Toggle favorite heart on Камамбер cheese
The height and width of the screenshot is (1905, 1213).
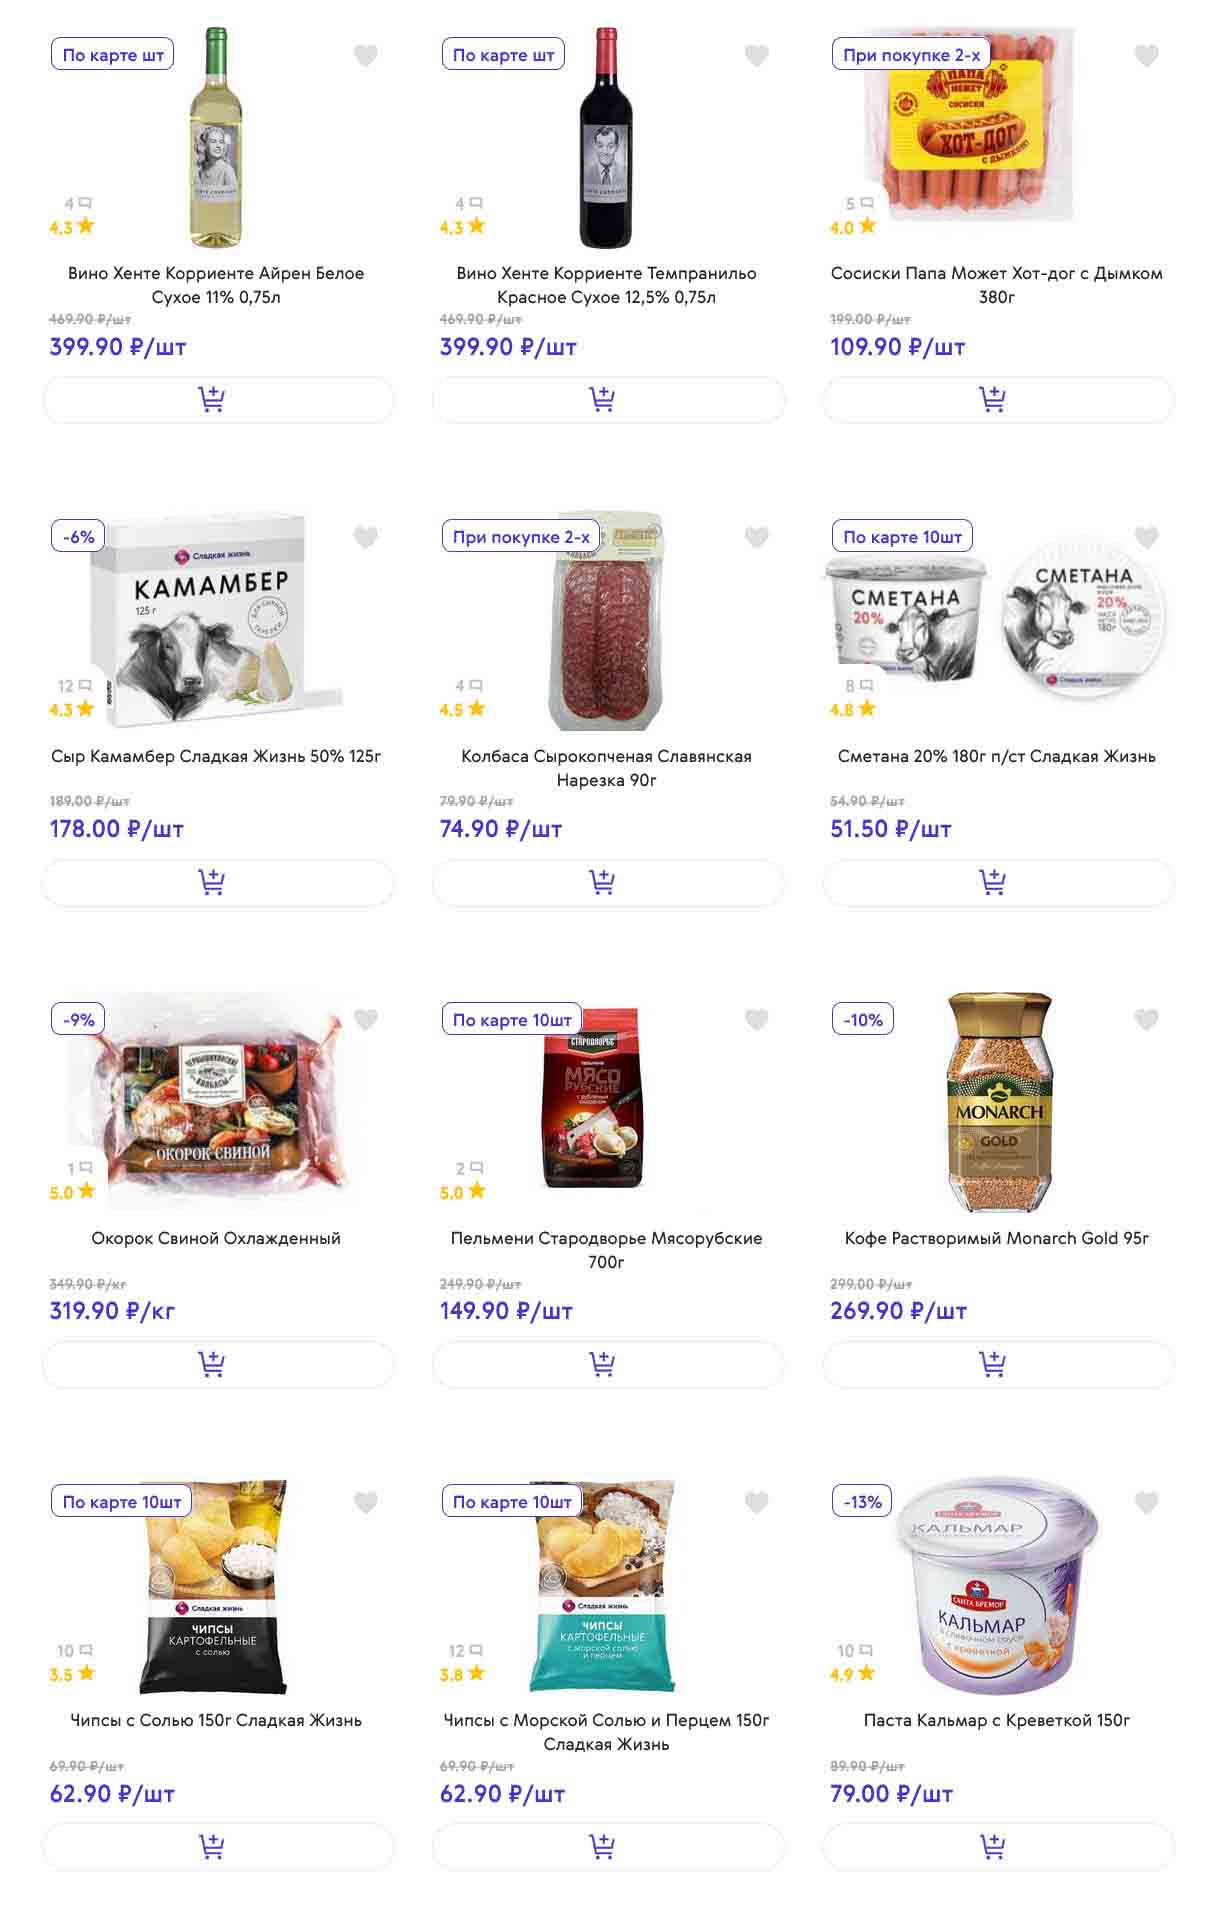pos(366,537)
